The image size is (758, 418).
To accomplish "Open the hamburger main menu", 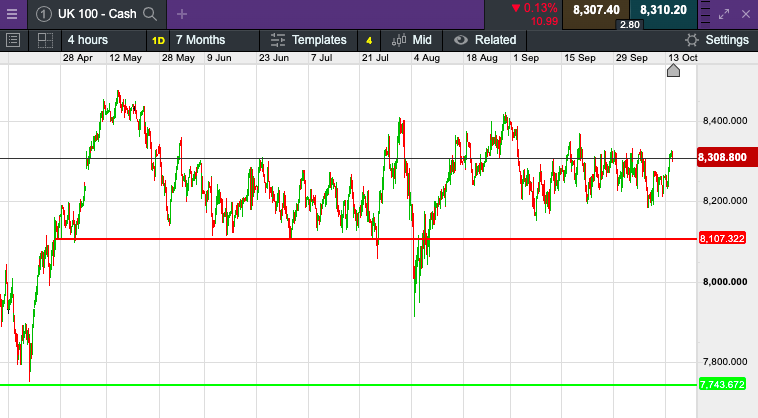I will click(12, 14).
